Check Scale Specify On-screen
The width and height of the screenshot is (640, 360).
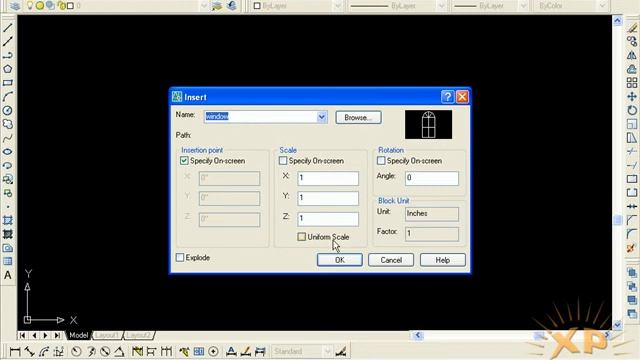(283, 161)
